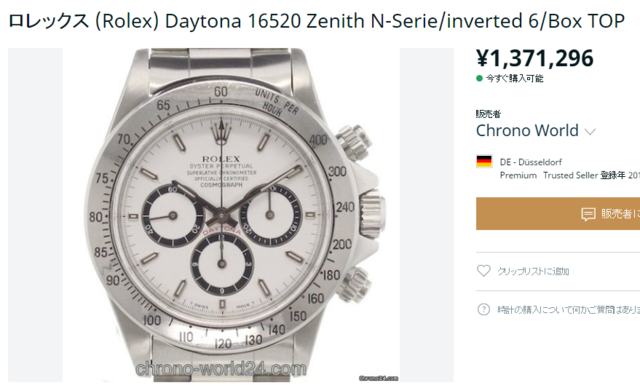Viewport: 640px width, 388px height.
Task: Click the green availability dot indicator
Action: pos(480,78)
